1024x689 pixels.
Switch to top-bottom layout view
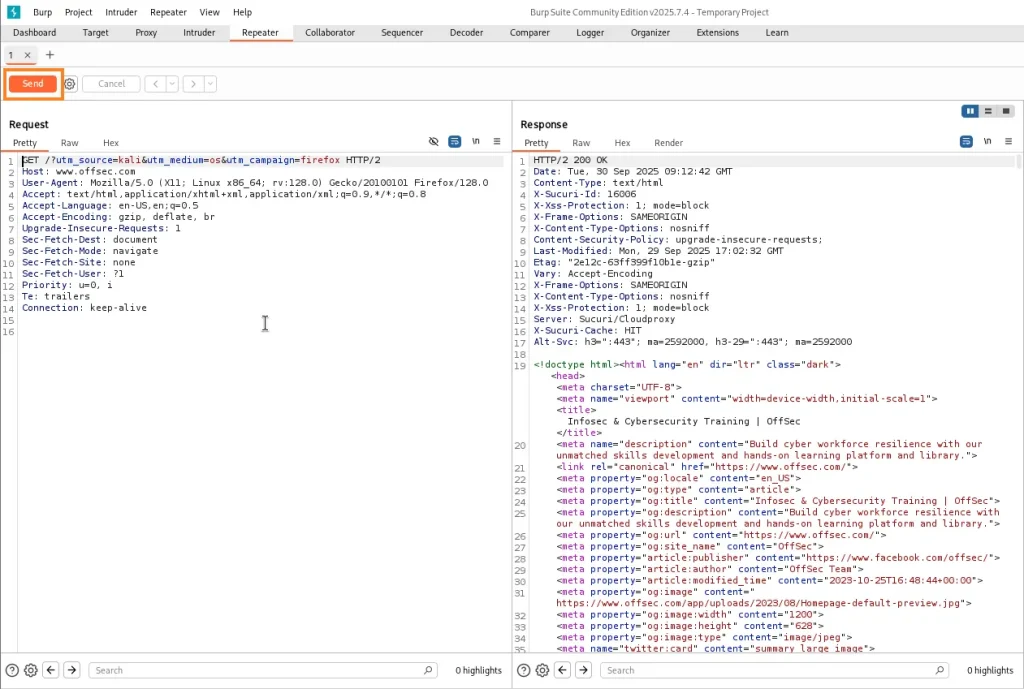[988, 111]
